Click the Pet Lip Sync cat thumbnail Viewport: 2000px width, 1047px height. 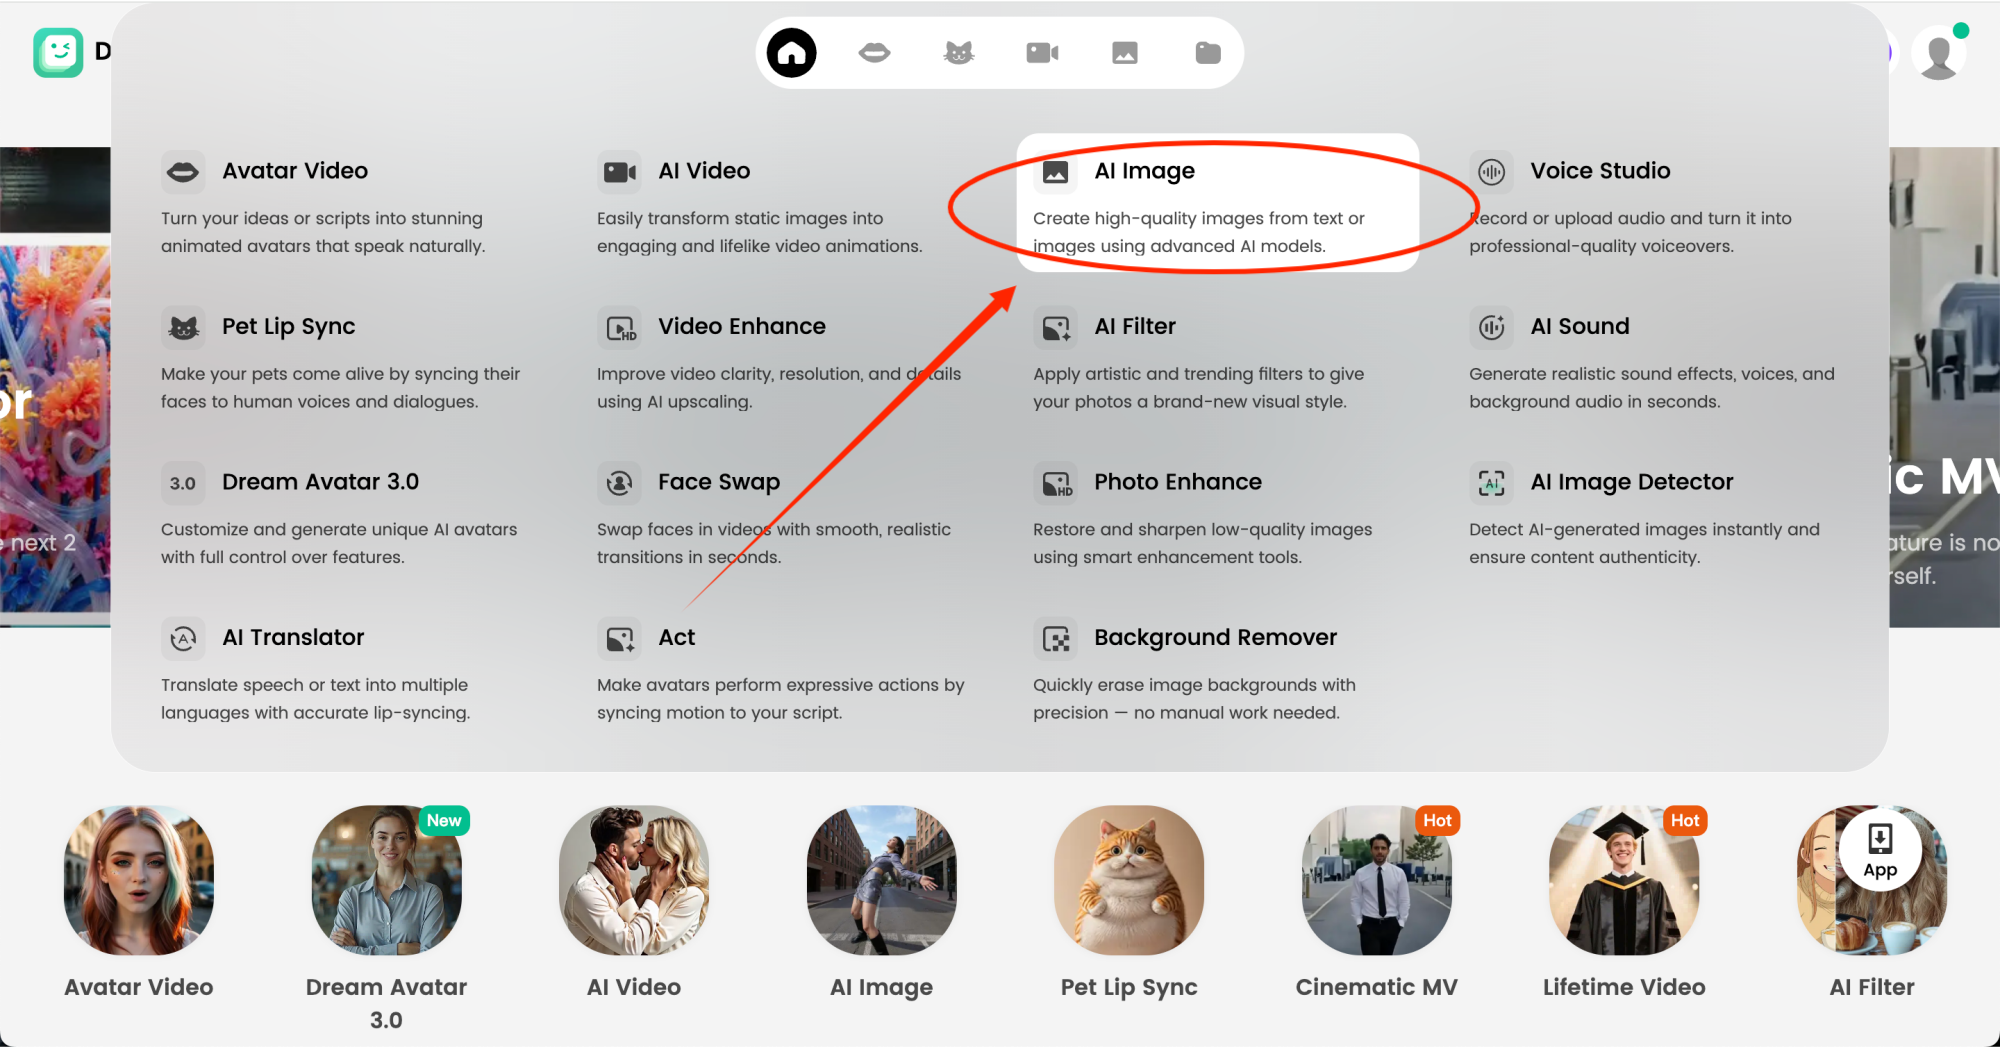pyautogui.click(x=1129, y=881)
